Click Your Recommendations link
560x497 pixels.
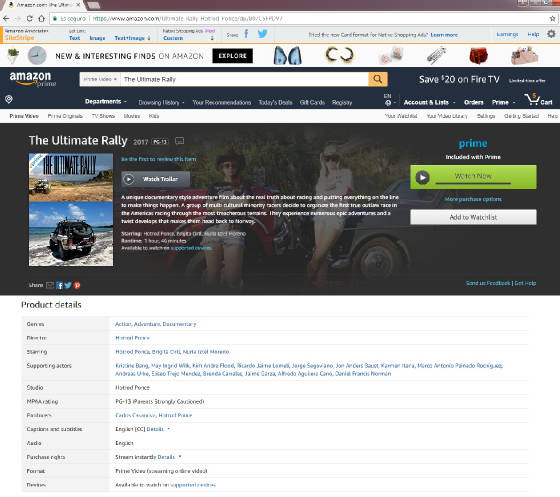tap(222, 103)
